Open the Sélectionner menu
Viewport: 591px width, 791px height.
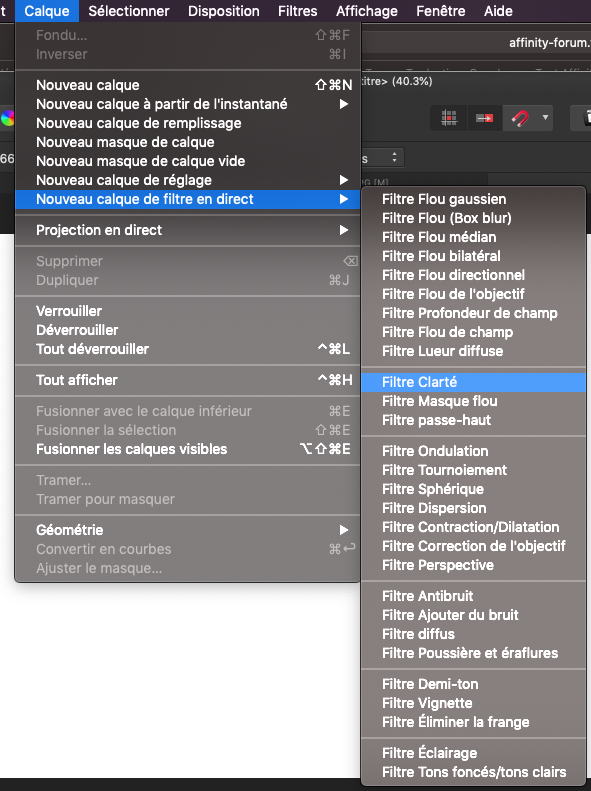point(129,11)
